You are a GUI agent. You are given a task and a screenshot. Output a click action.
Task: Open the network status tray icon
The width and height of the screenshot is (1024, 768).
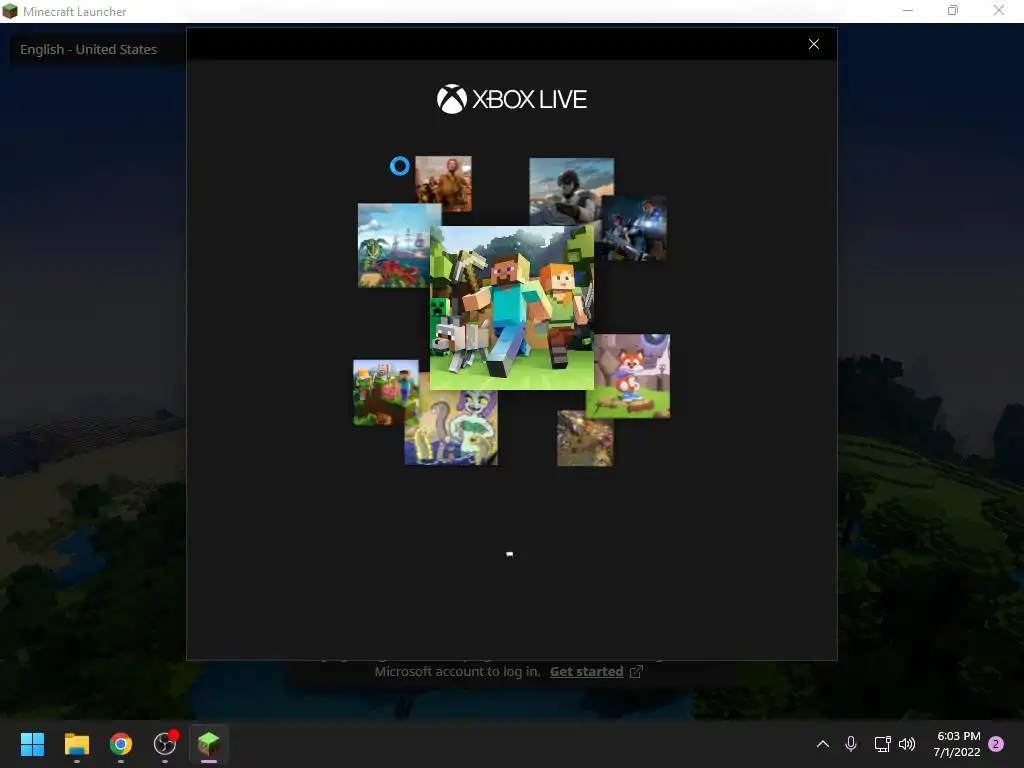tap(882, 744)
